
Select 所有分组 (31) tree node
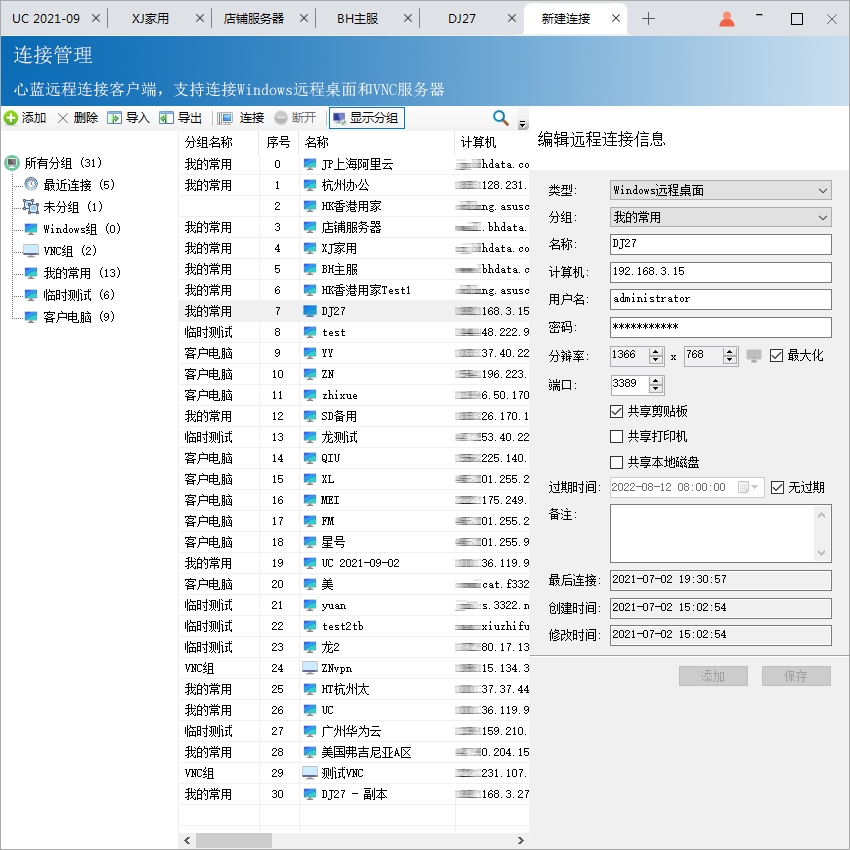[63, 163]
